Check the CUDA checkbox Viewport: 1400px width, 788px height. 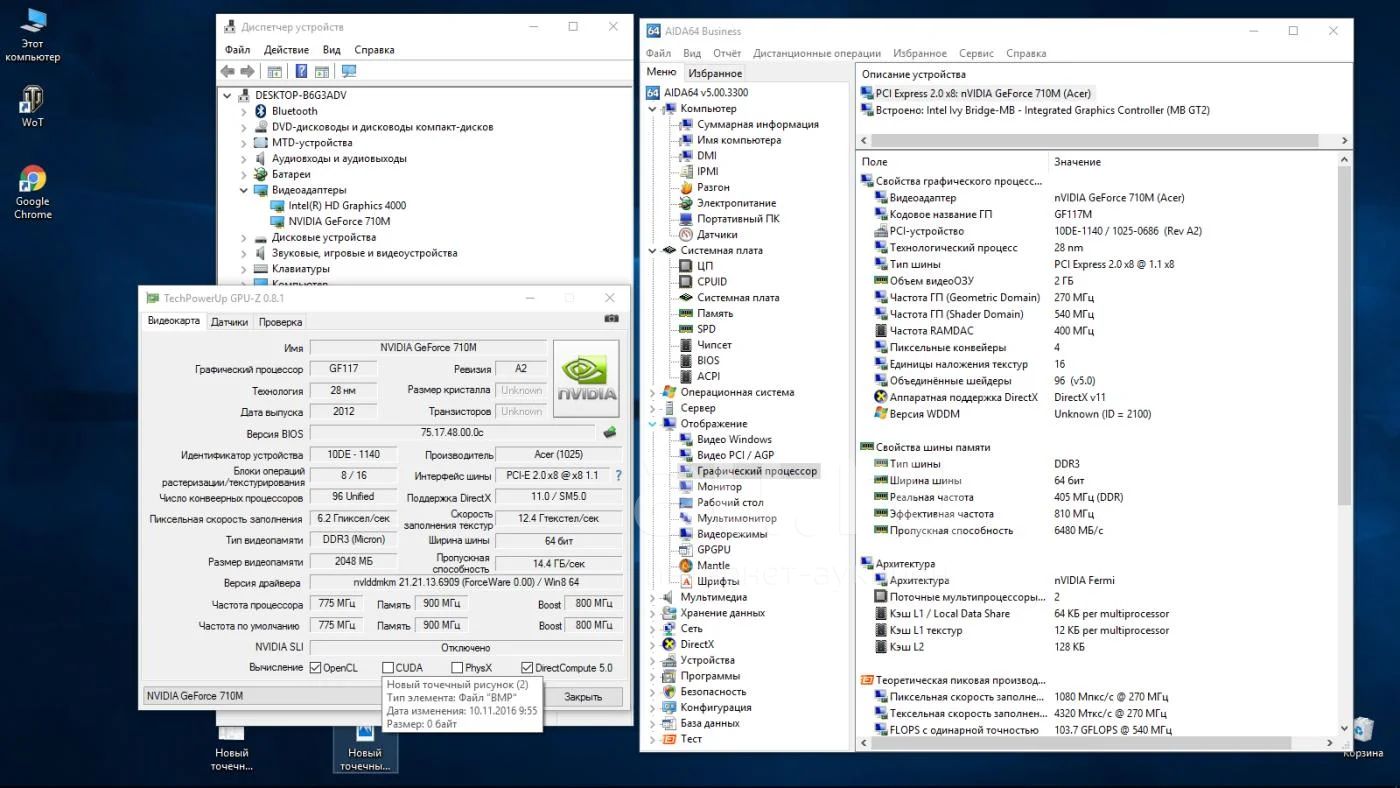pyautogui.click(x=388, y=668)
